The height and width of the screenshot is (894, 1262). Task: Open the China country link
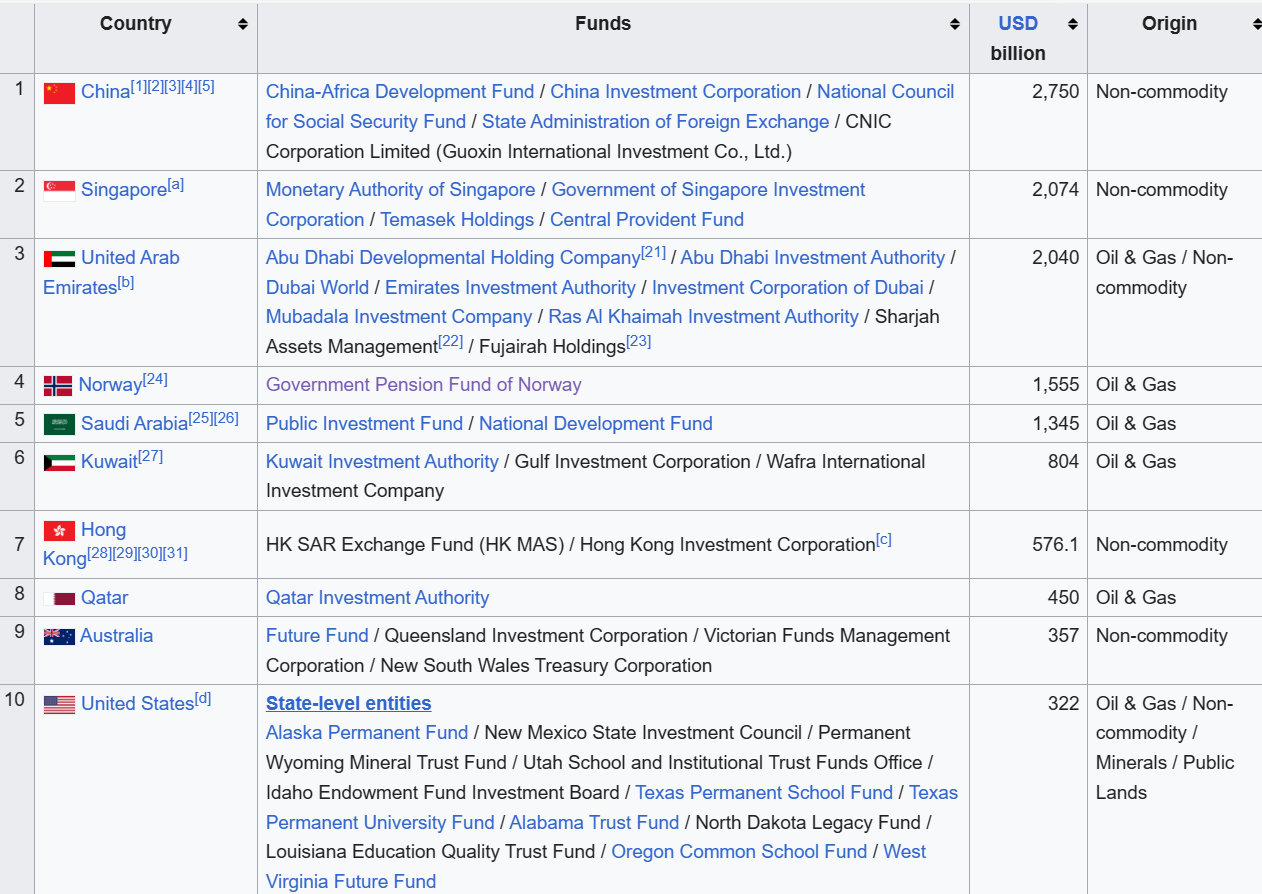coord(105,92)
